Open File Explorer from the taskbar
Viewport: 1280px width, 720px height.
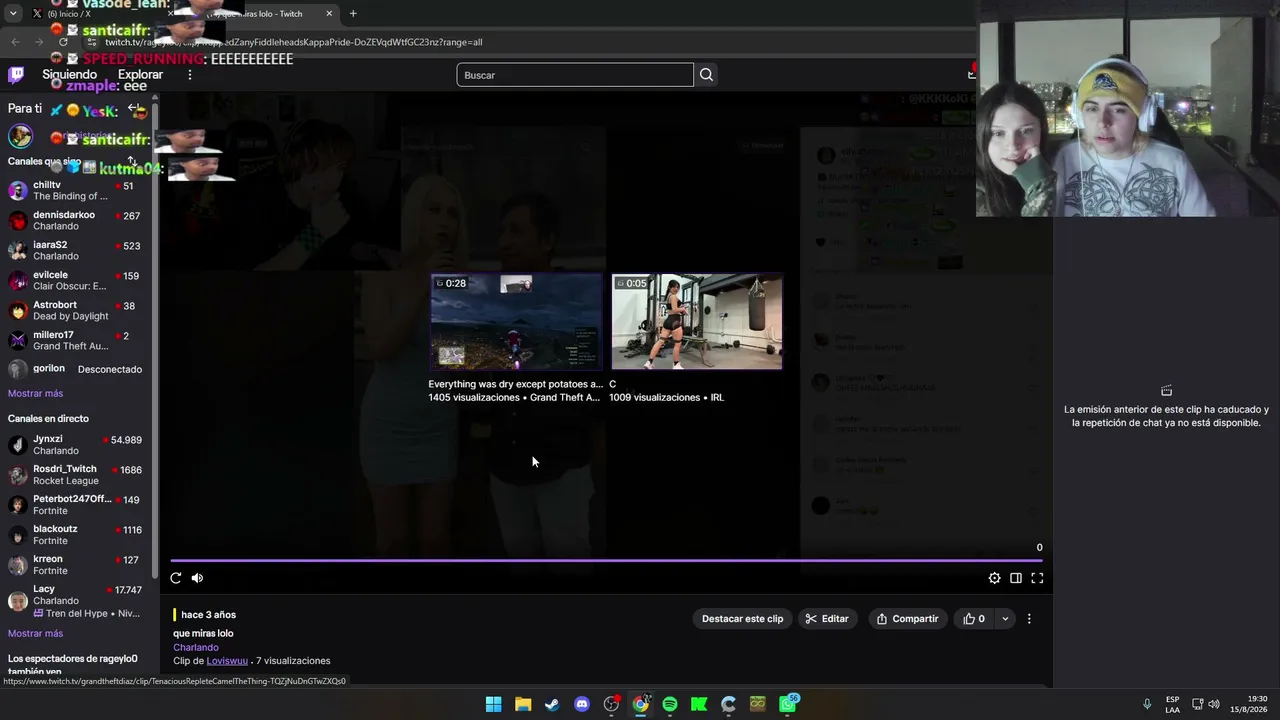(523, 704)
